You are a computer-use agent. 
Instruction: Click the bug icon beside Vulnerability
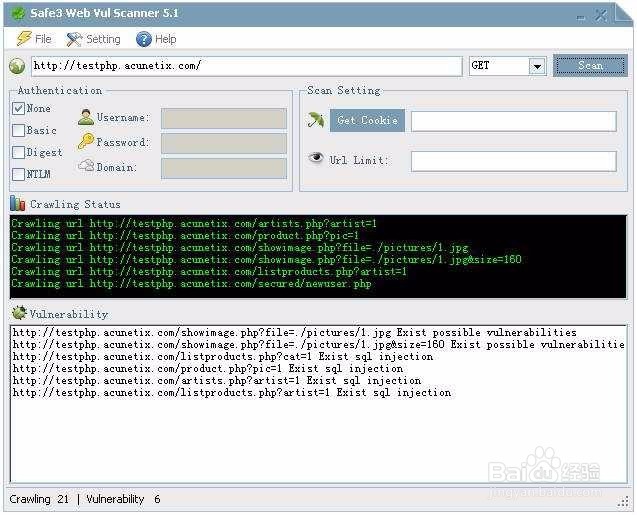[x=19, y=313]
